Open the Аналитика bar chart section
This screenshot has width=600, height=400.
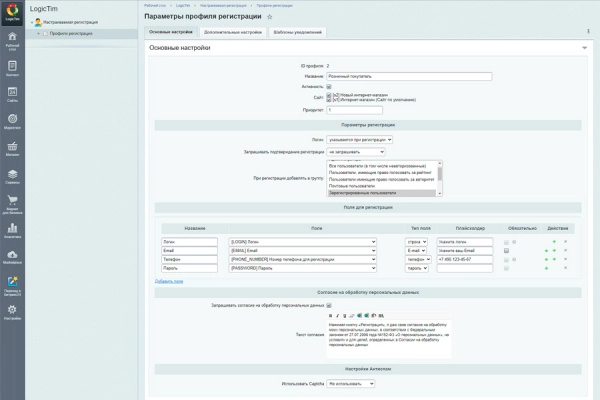[12, 230]
